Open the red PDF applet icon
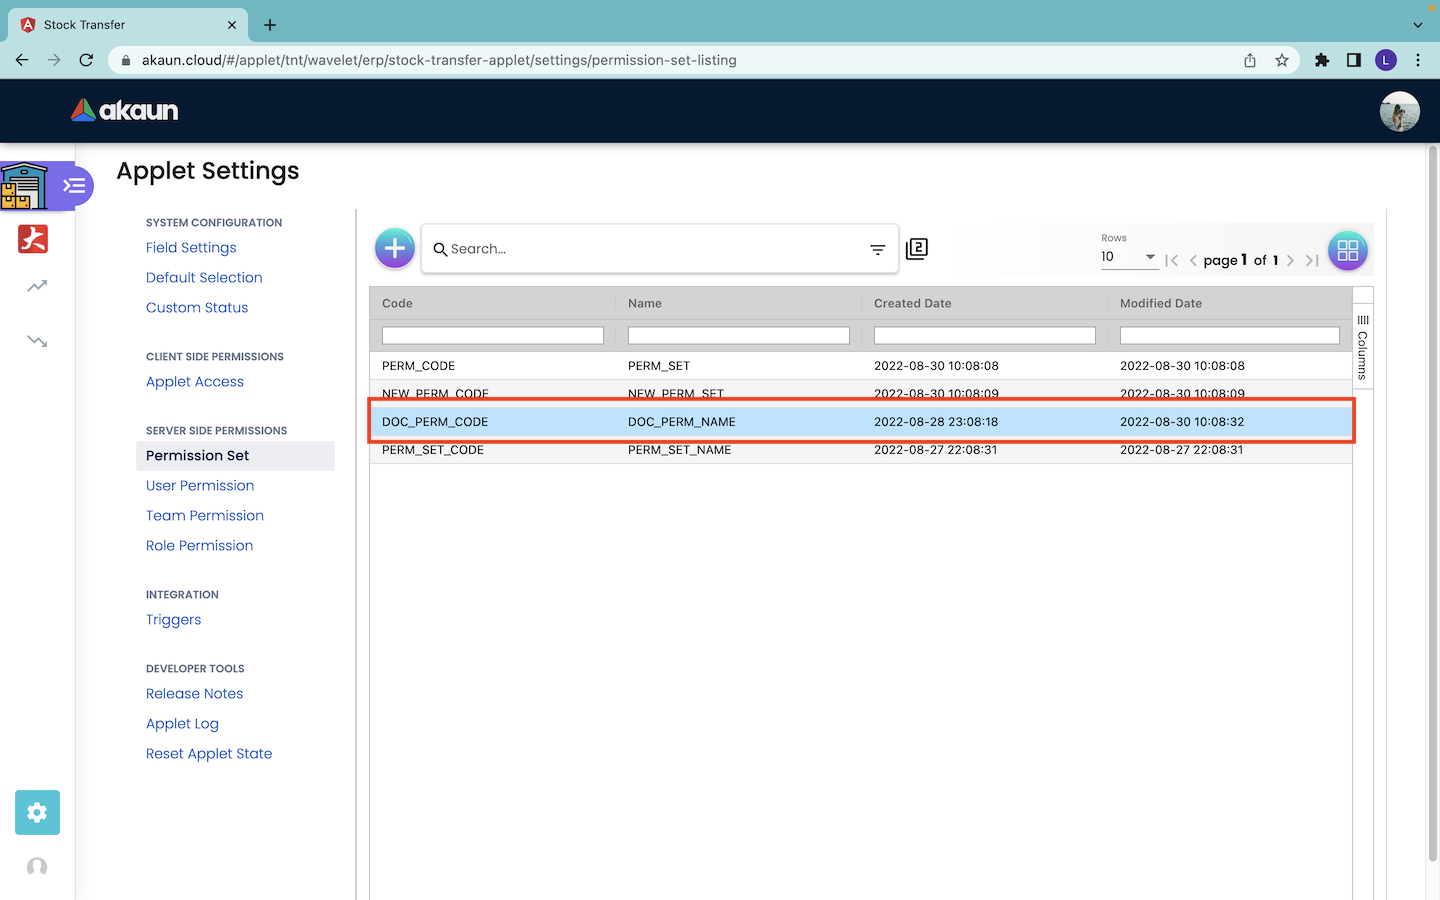The width and height of the screenshot is (1440, 900). [33, 239]
